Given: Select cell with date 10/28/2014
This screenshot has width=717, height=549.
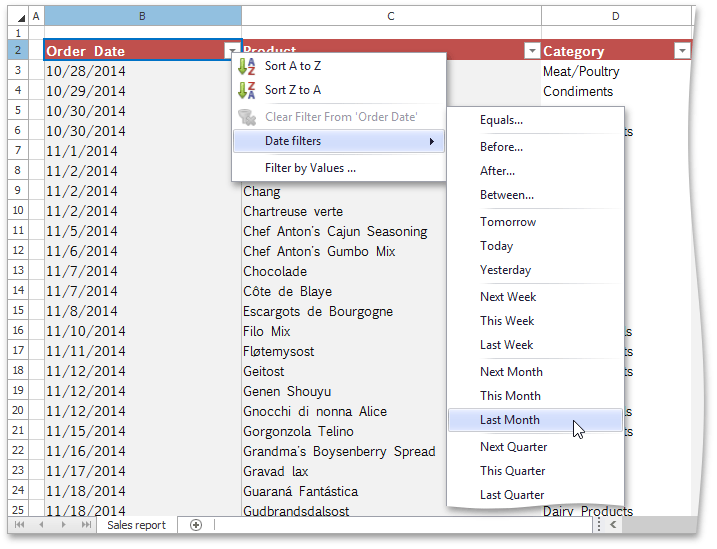Looking at the screenshot, I should tap(143, 71).
